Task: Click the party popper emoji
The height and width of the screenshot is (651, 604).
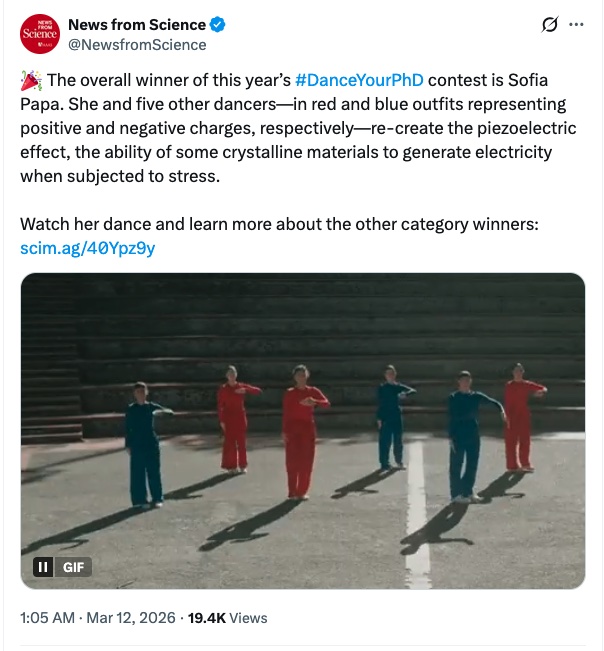Action: tap(30, 81)
